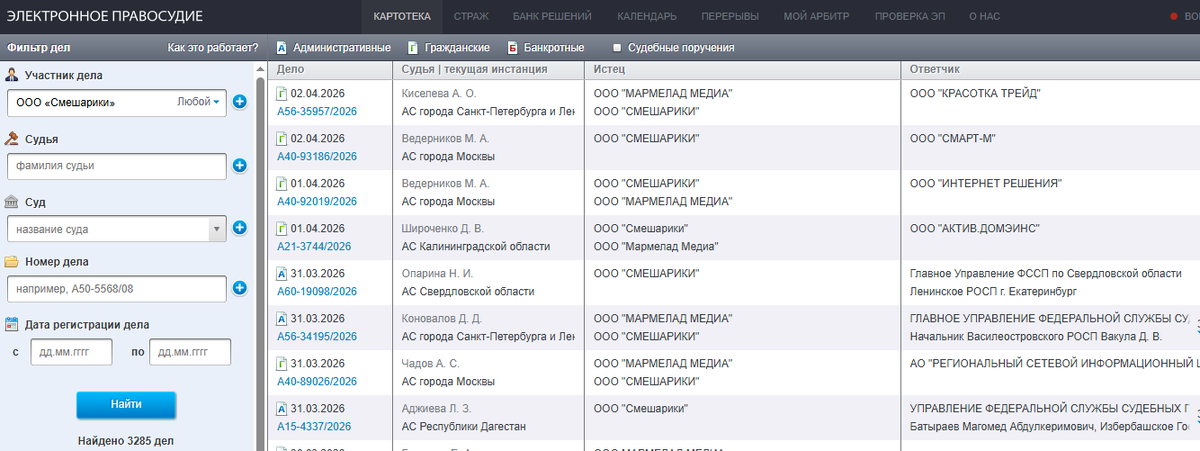Filter by Гражданские cases icon
This screenshot has height=451, width=1200.
pyautogui.click(x=413, y=48)
